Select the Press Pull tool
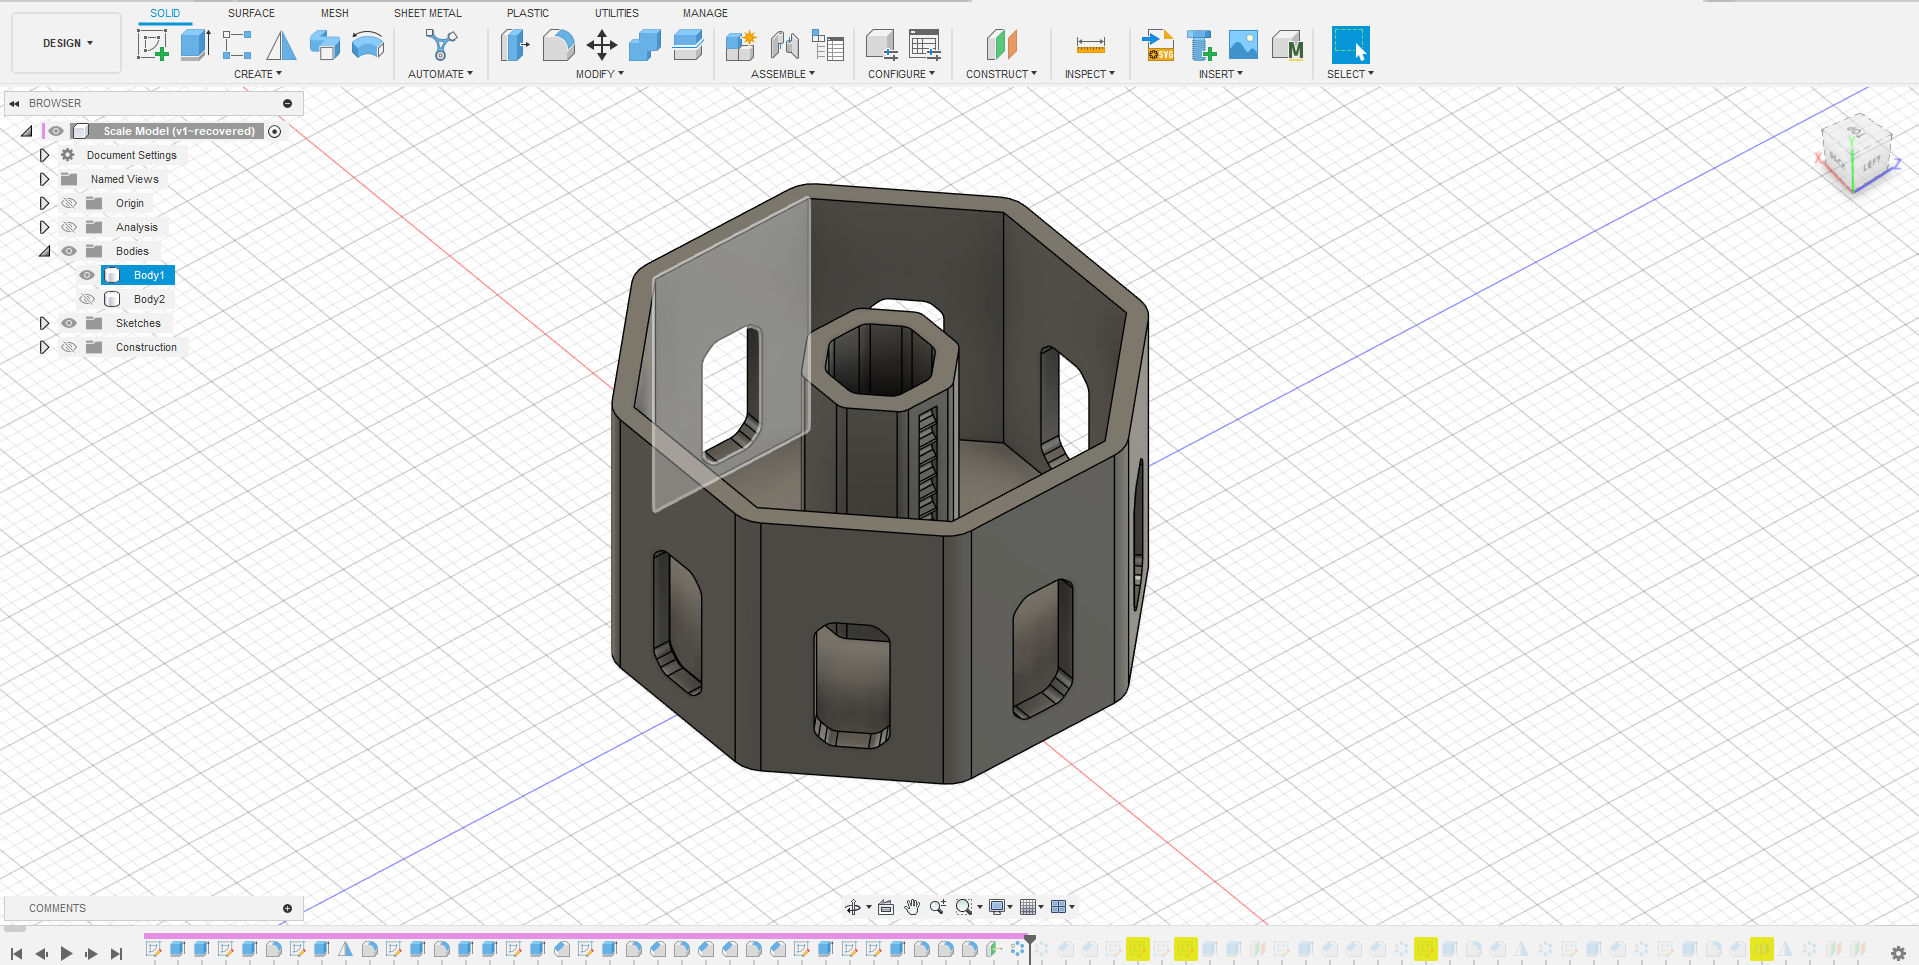The width and height of the screenshot is (1919, 965). point(515,45)
